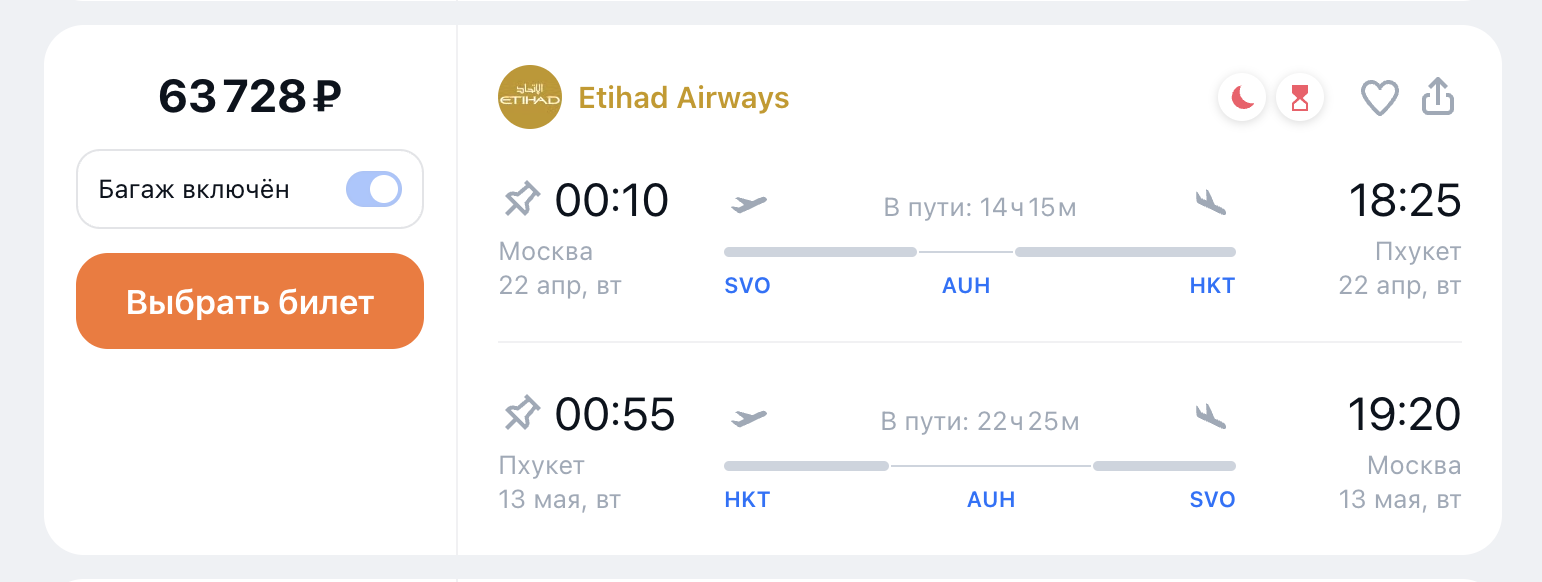Click the outbound flight route progress bar
Screen dimensions: 1542x582
[979, 252]
